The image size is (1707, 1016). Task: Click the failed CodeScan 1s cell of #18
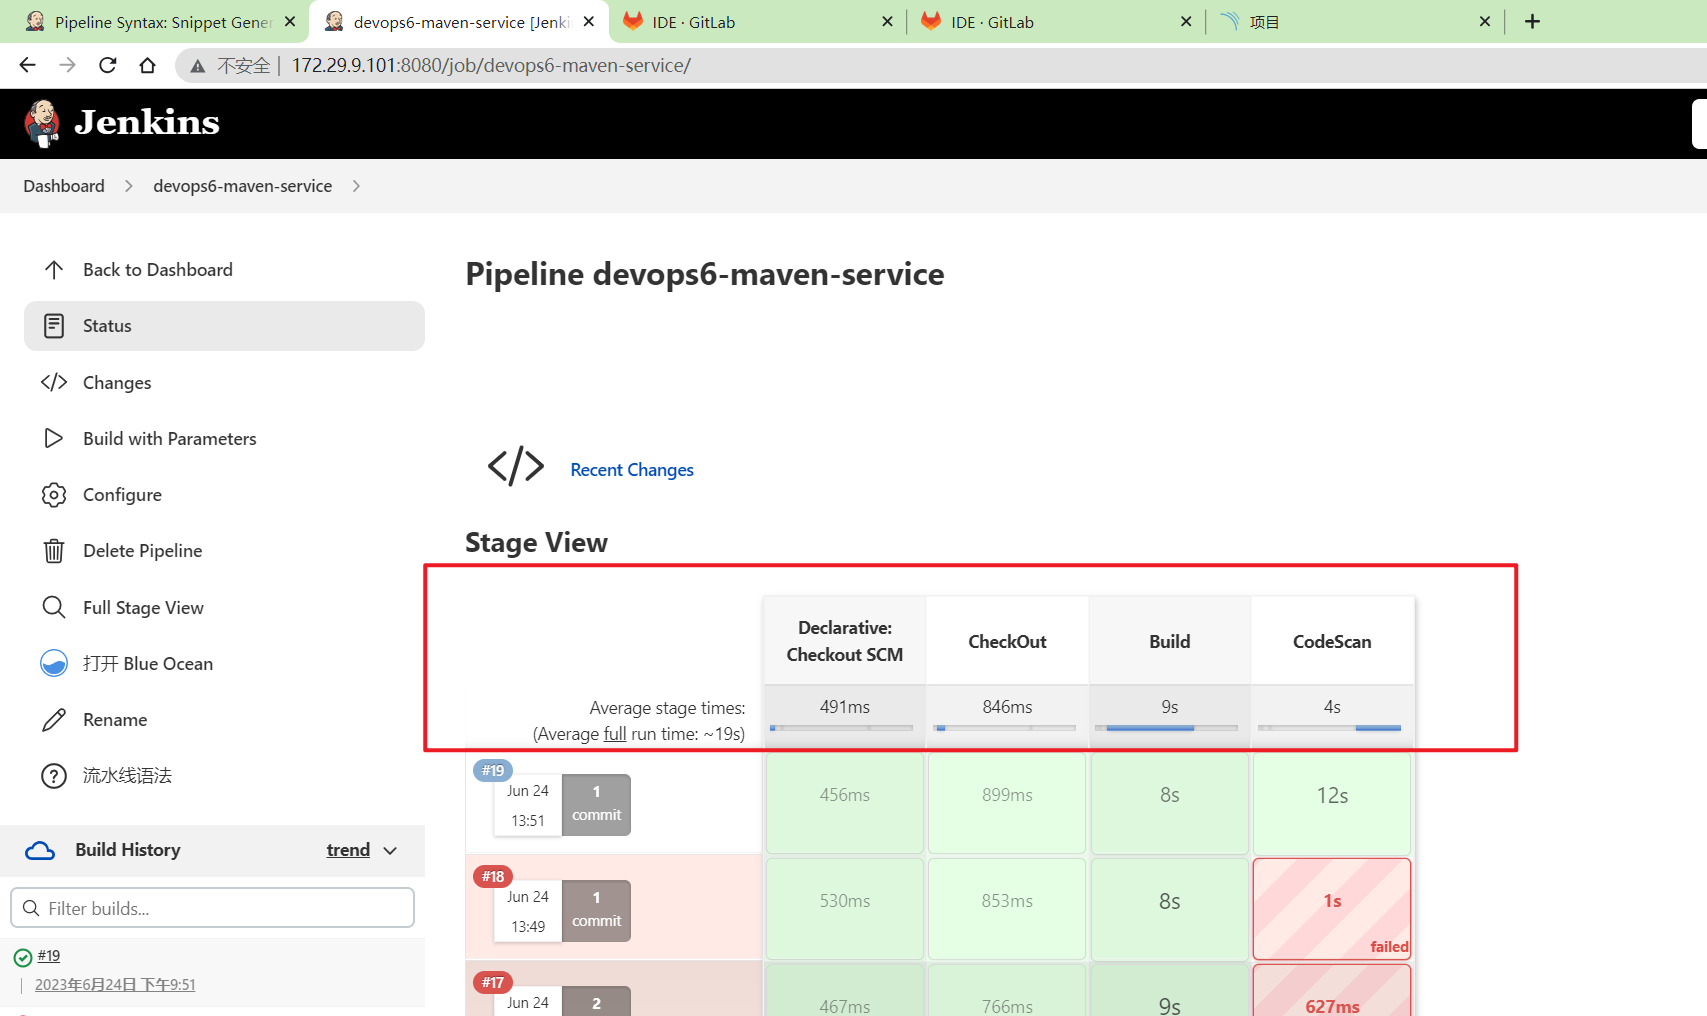pos(1332,908)
